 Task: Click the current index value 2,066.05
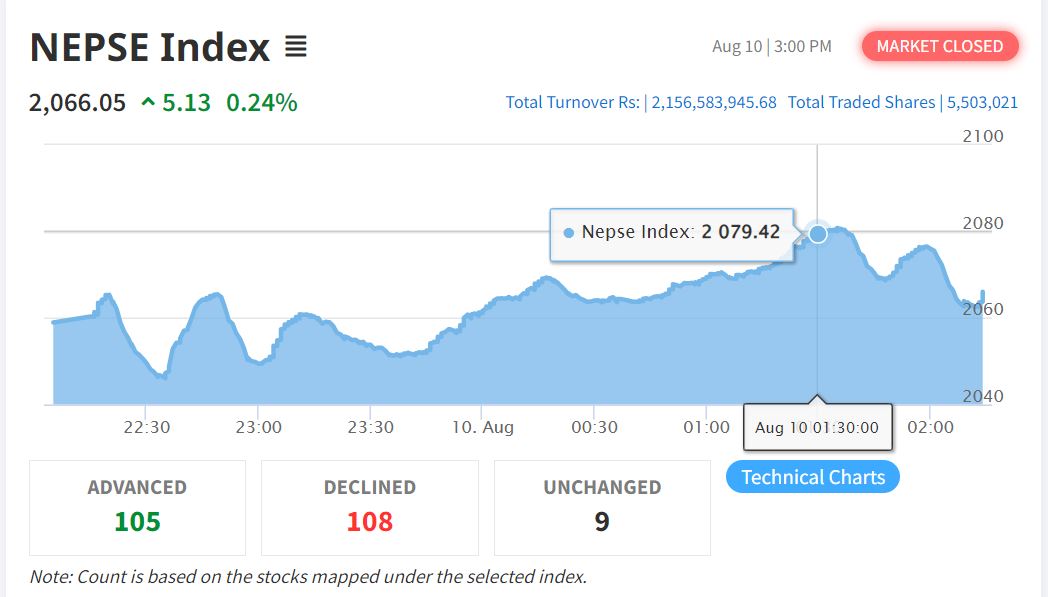[78, 102]
